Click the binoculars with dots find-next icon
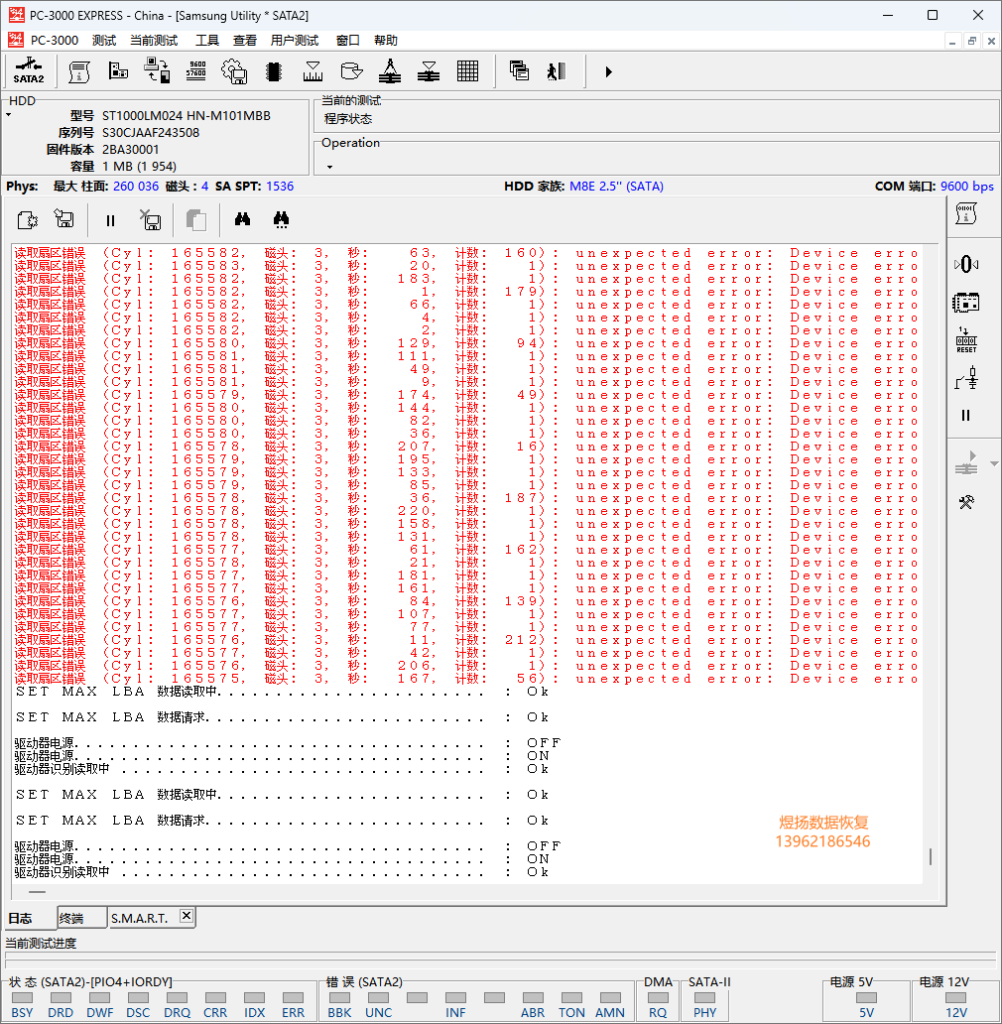Viewport: 1002px width, 1024px height. (x=281, y=220)
